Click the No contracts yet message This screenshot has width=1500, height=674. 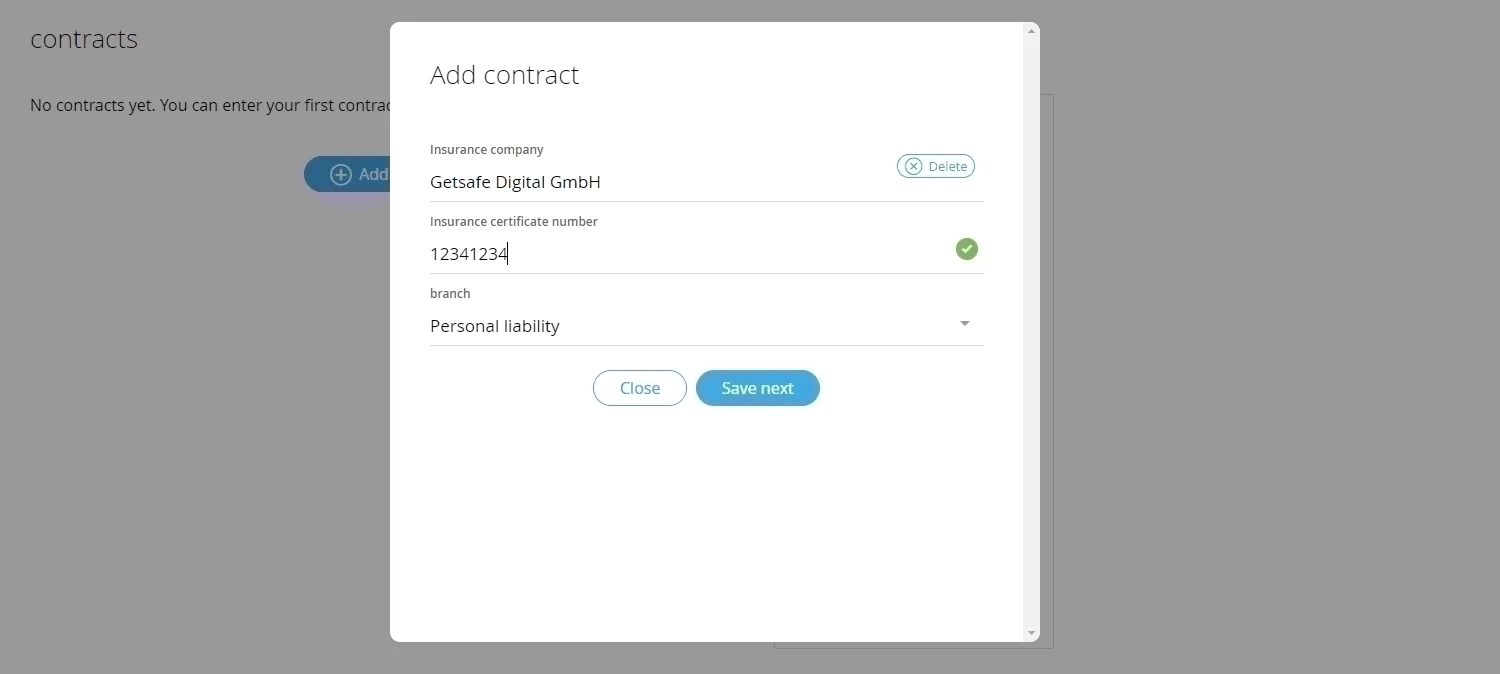point(210,105)
